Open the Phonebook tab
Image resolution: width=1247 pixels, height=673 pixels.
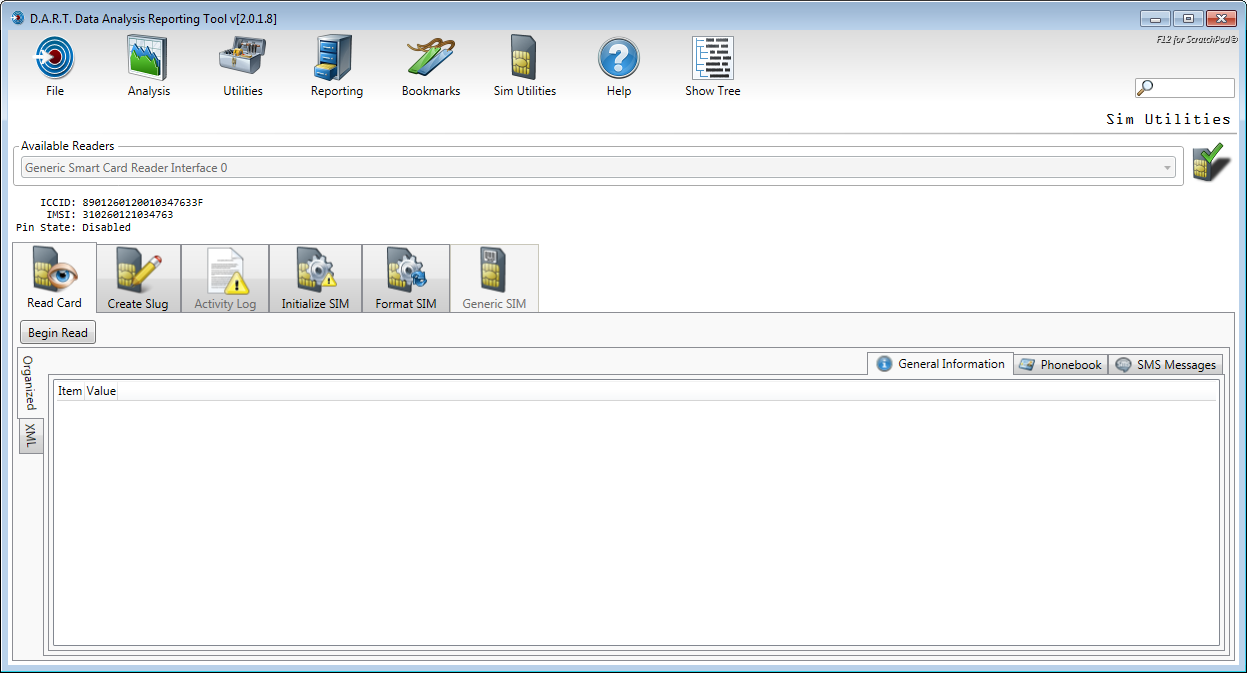pos(1061,365)
